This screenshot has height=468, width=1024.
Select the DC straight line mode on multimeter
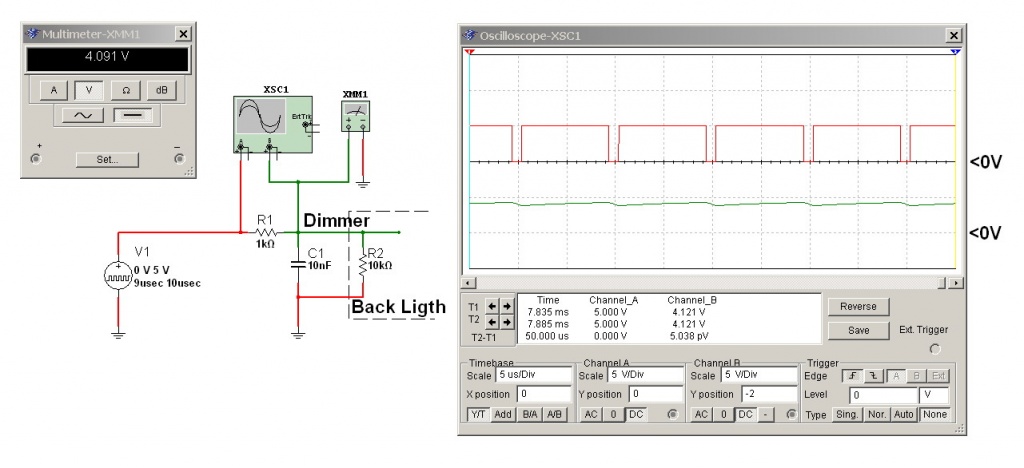point(132,115)
